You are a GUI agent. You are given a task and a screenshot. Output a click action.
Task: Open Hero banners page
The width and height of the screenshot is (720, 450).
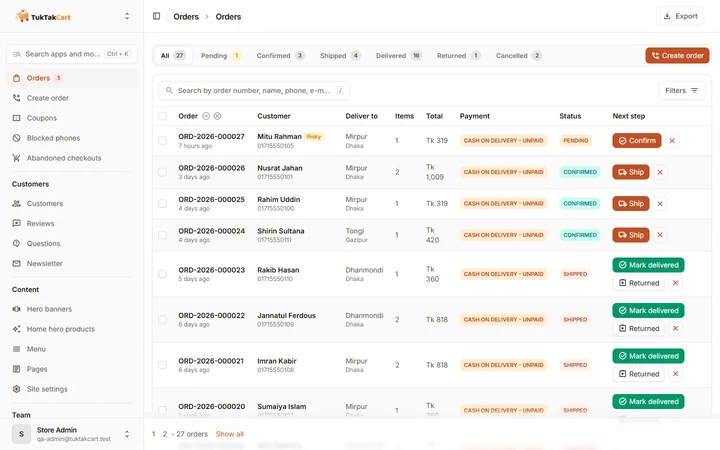coord(72,309)
